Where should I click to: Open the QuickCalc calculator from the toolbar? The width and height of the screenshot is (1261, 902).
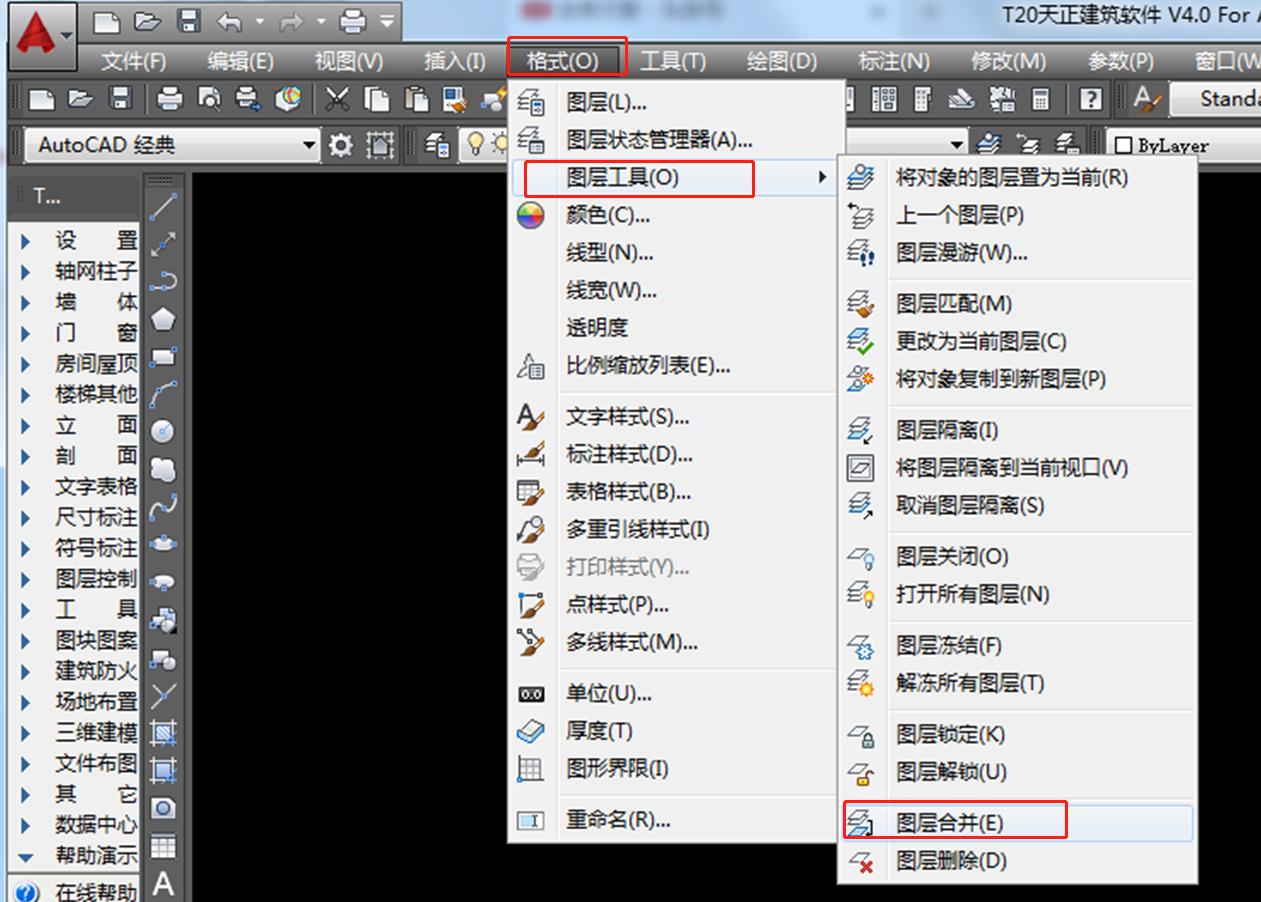(x=1040, y=98)
